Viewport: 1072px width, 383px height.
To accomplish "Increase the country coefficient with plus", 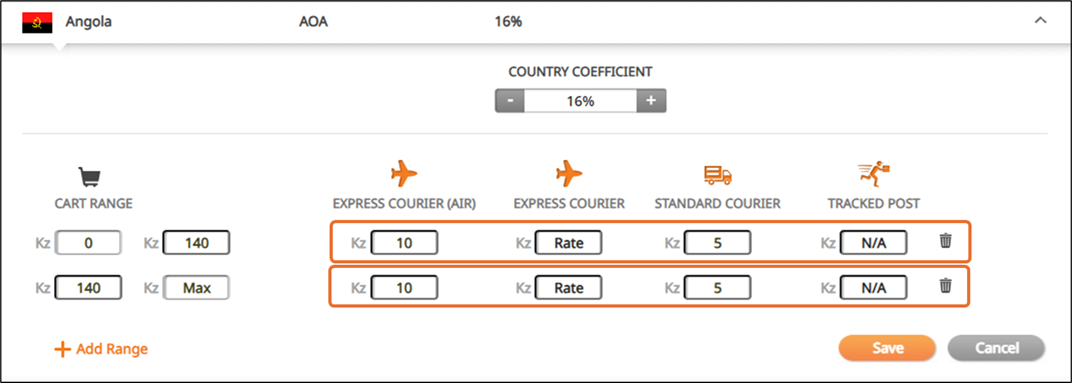I will click(x=651, y=101).
